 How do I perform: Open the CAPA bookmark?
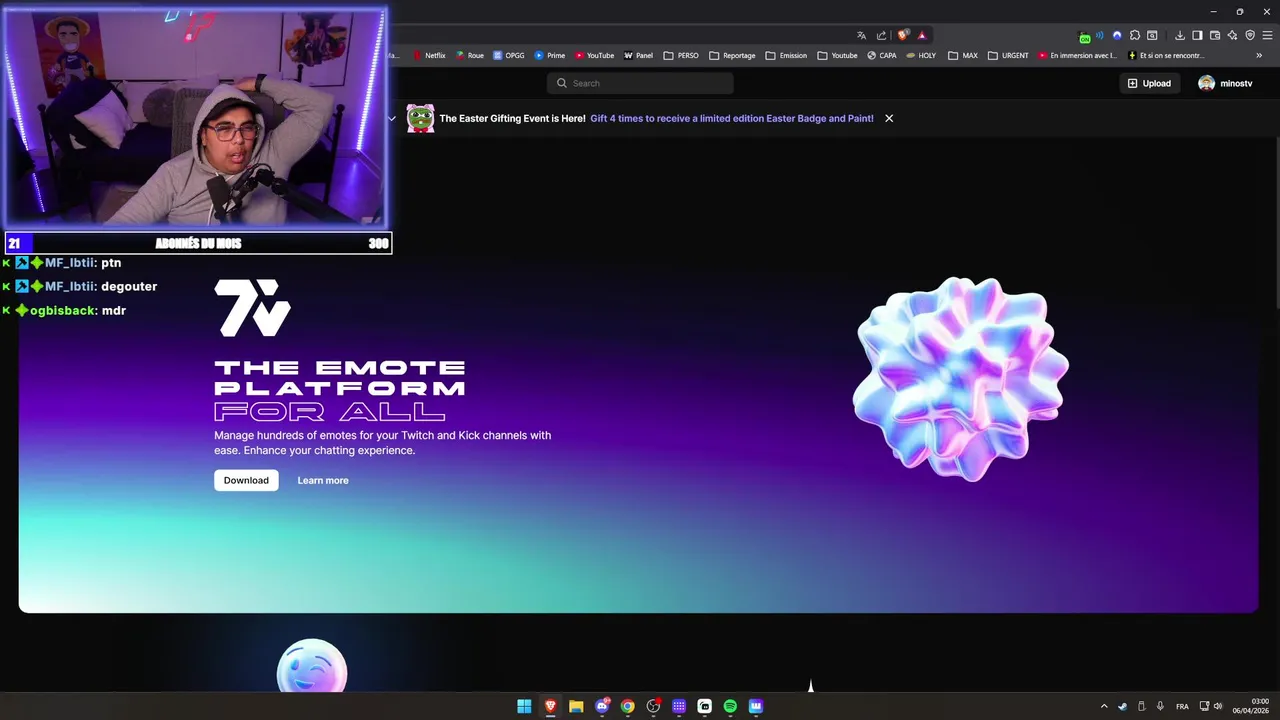882,55
